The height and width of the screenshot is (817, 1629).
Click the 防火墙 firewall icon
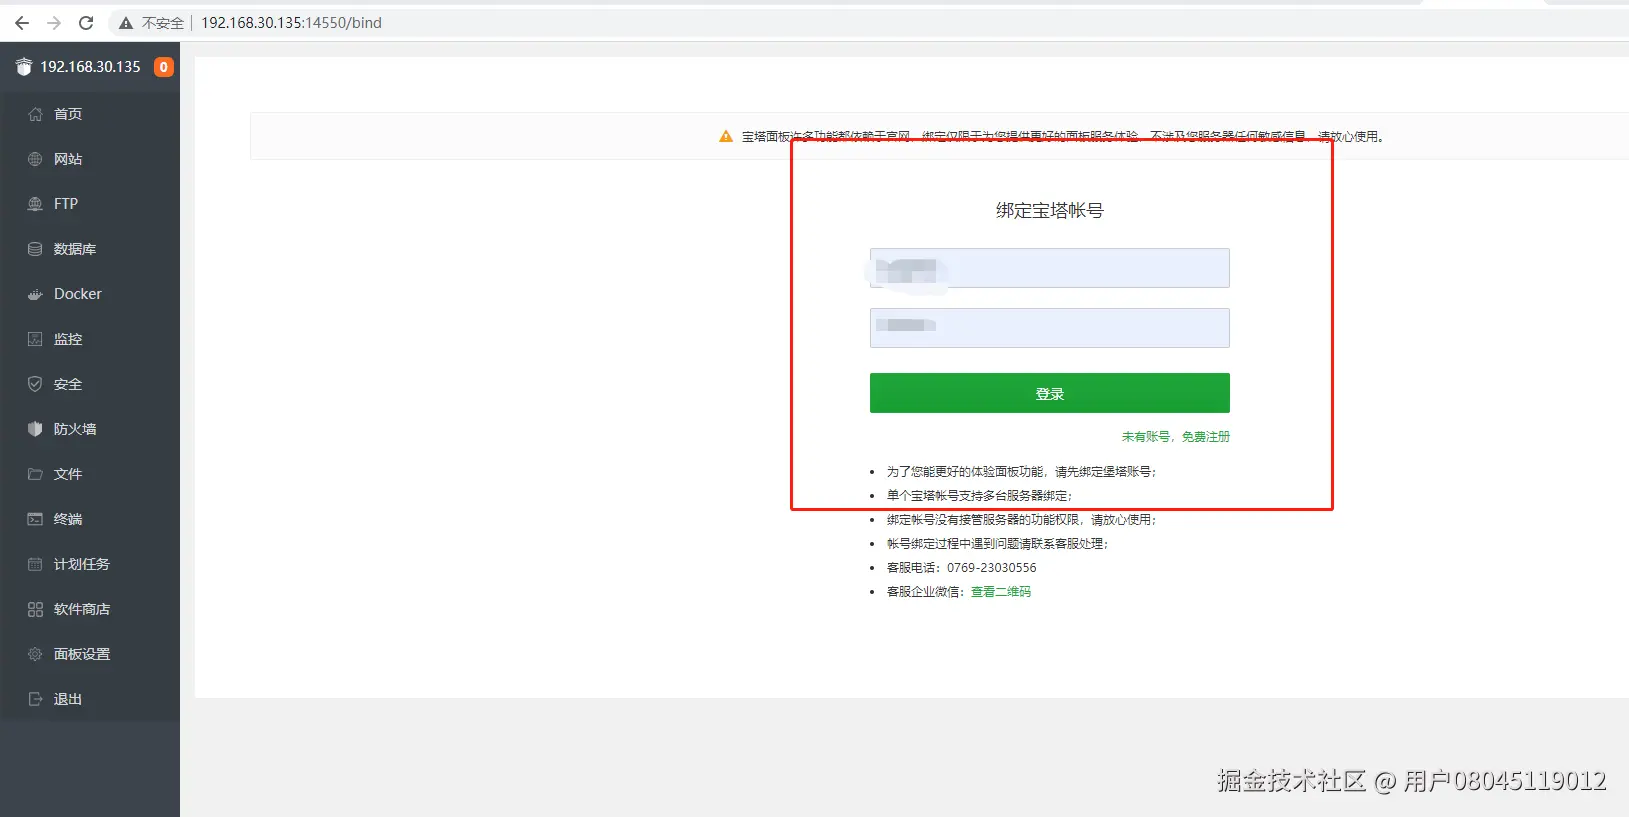click(35, 429)
